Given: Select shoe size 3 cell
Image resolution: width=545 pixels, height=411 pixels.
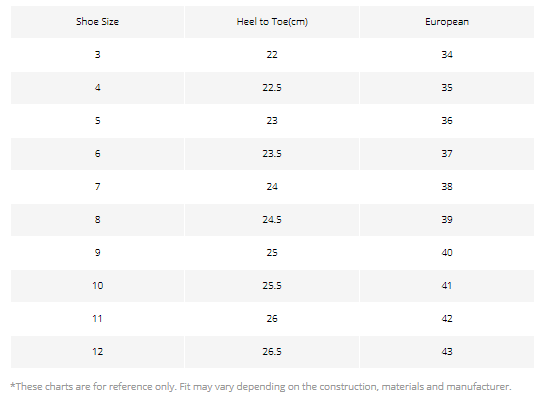Looking at the screenshot, I should pyautogui.click(x=97, y=55).
